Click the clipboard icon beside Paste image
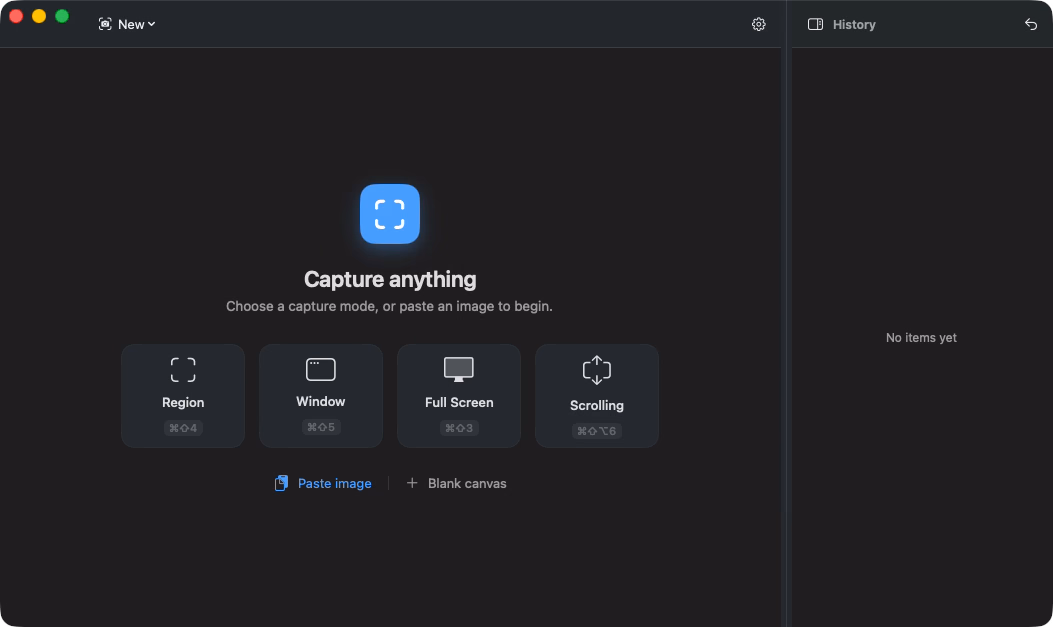Image resolution: width=1053 pixels, height=627 pixels. pos(281,483)
